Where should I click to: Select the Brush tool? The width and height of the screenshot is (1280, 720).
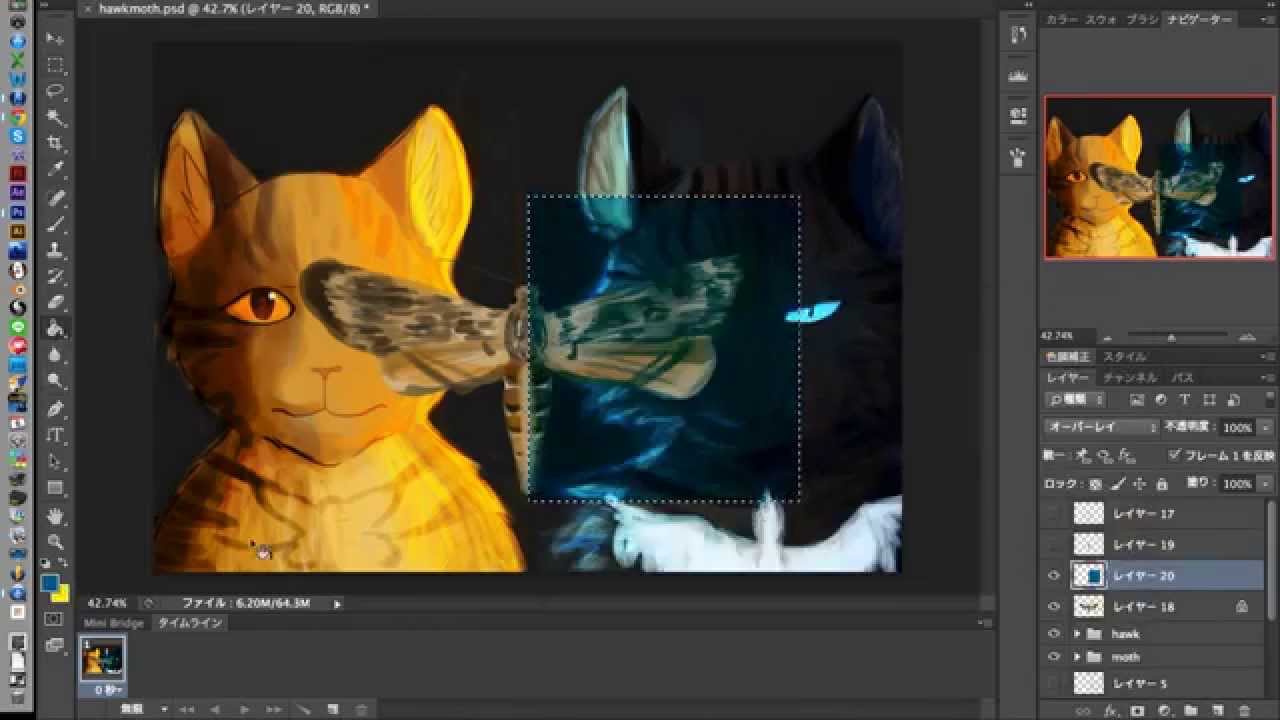(55, 223)
